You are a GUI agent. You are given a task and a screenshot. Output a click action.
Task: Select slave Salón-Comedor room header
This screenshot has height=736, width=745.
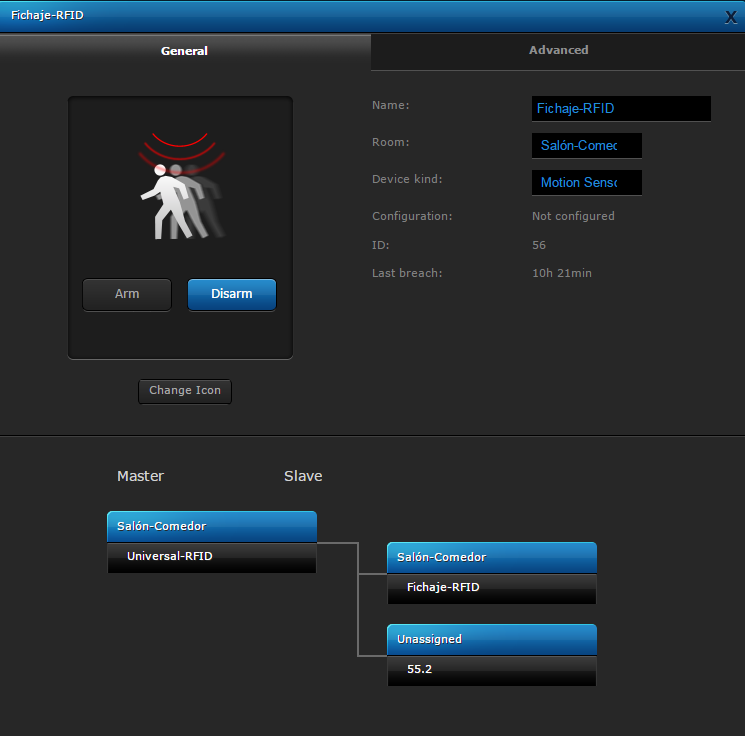[492, 557]
